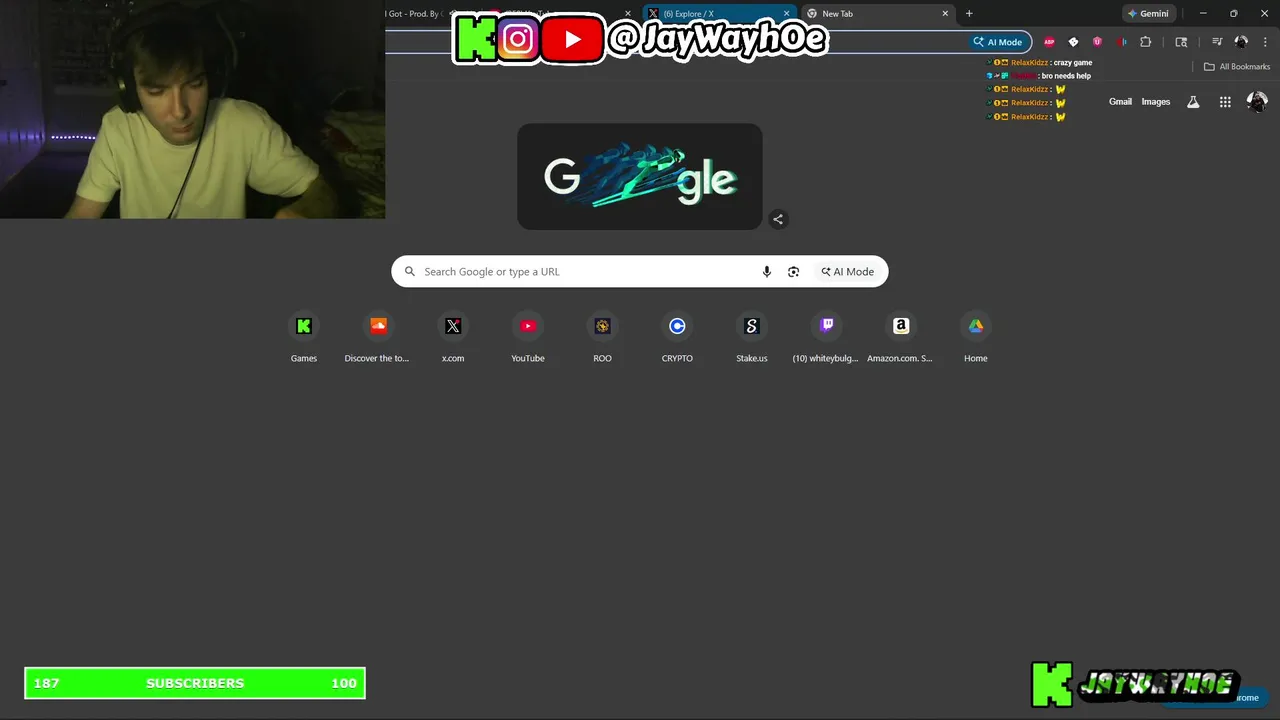Close the Explore / X tab
Image resolution: width=1280 pixels, height=720 pixels.
pyautogui.click(x=786, y=14)
